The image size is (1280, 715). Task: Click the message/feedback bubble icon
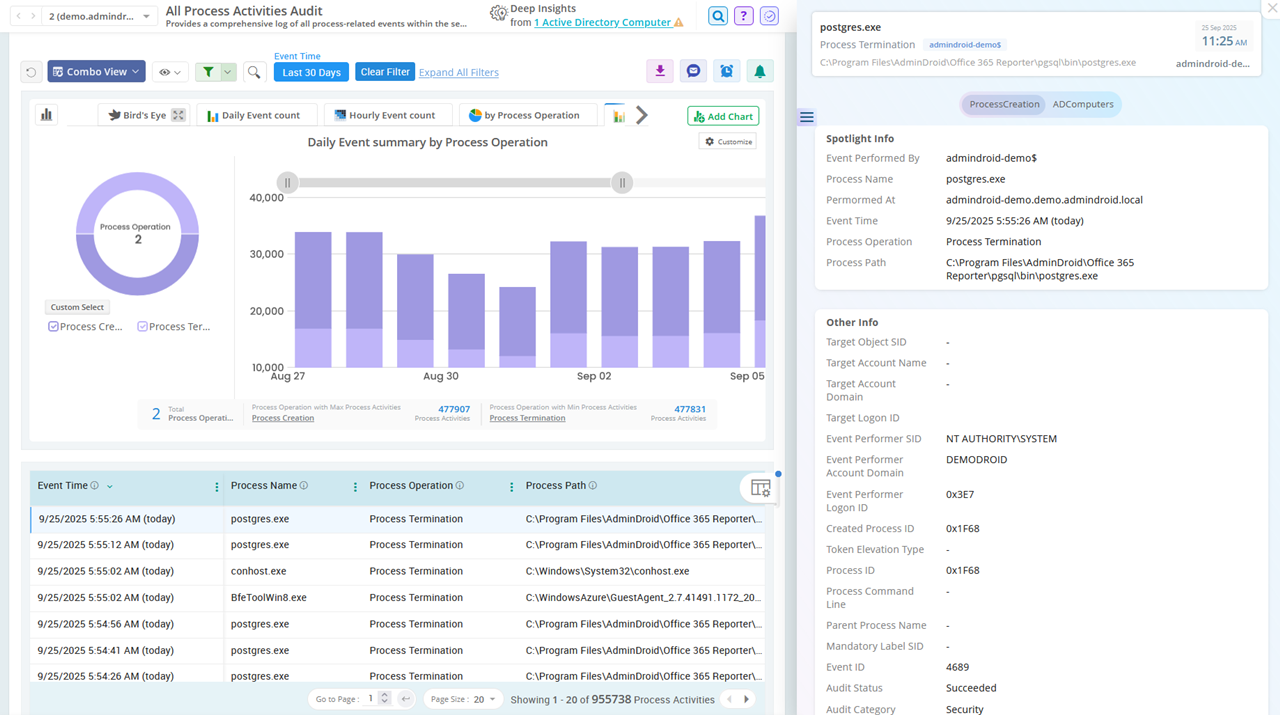pyautogui.click(x=693, y=72)
